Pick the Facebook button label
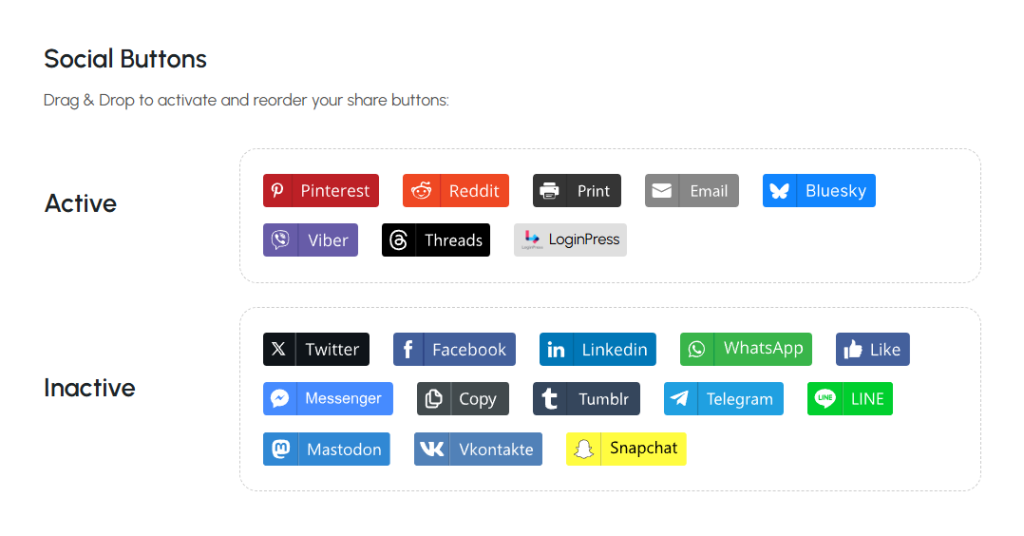Viewport: 1024px width, 536px height. click(469, 349)
